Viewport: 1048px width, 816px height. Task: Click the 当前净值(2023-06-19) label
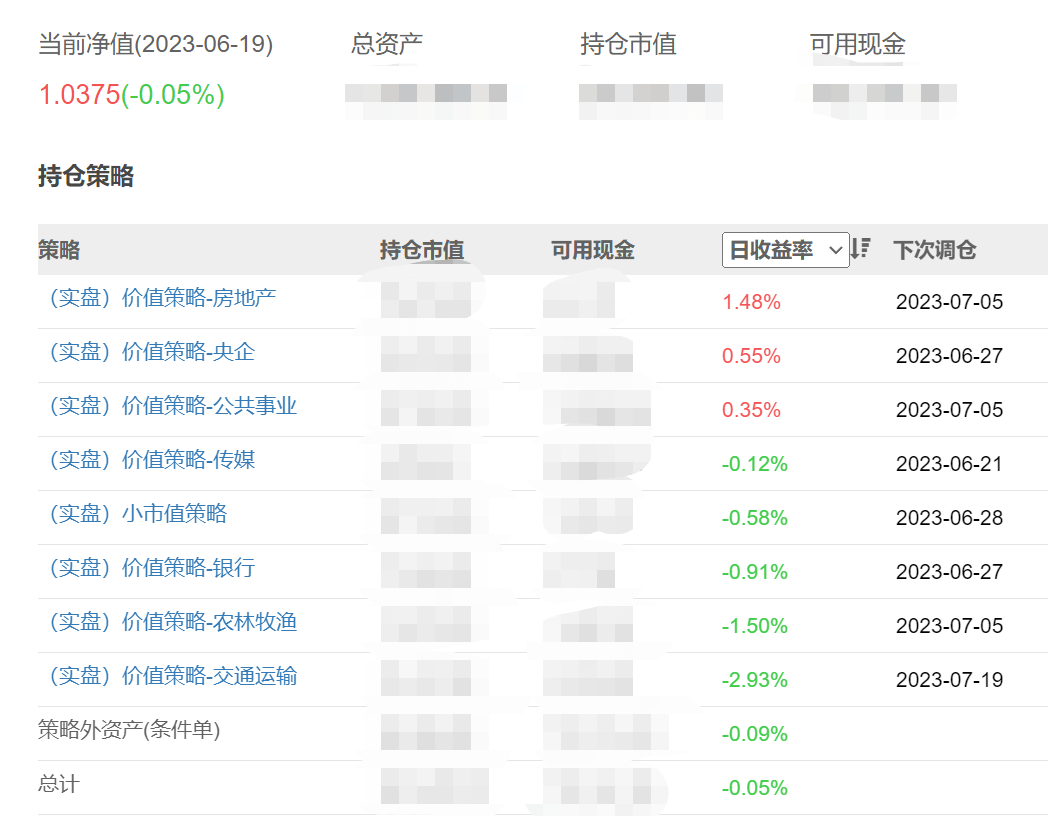point(156,44)
